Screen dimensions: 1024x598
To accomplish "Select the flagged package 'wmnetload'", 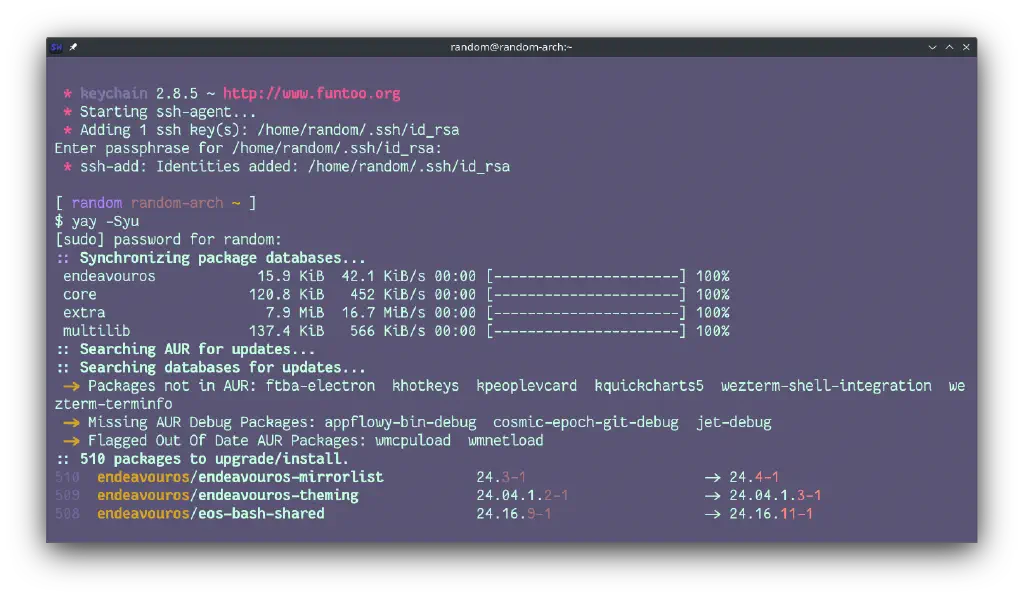I will tap(505, 441).
